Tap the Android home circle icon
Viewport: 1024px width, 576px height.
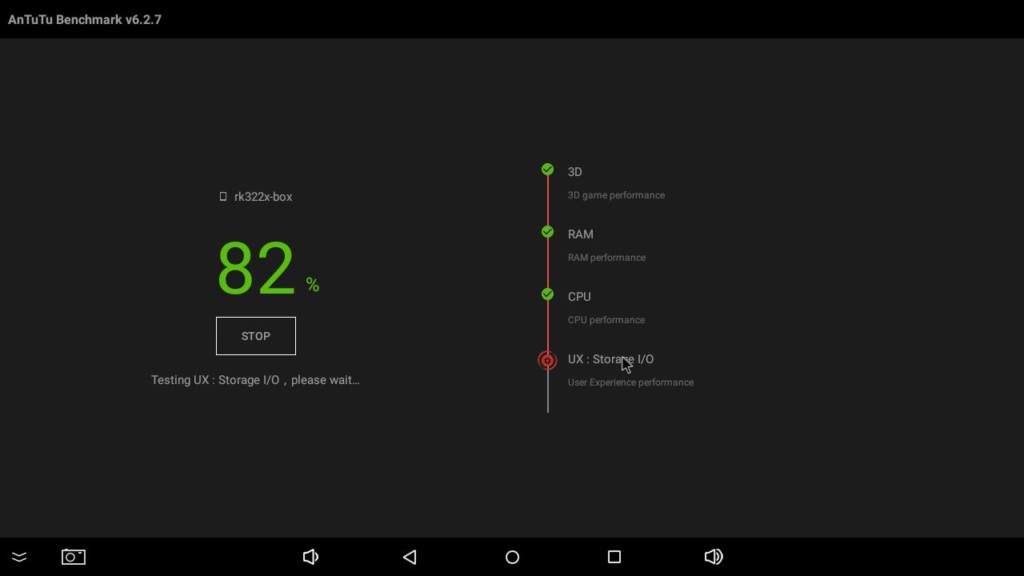pos(512,557)
